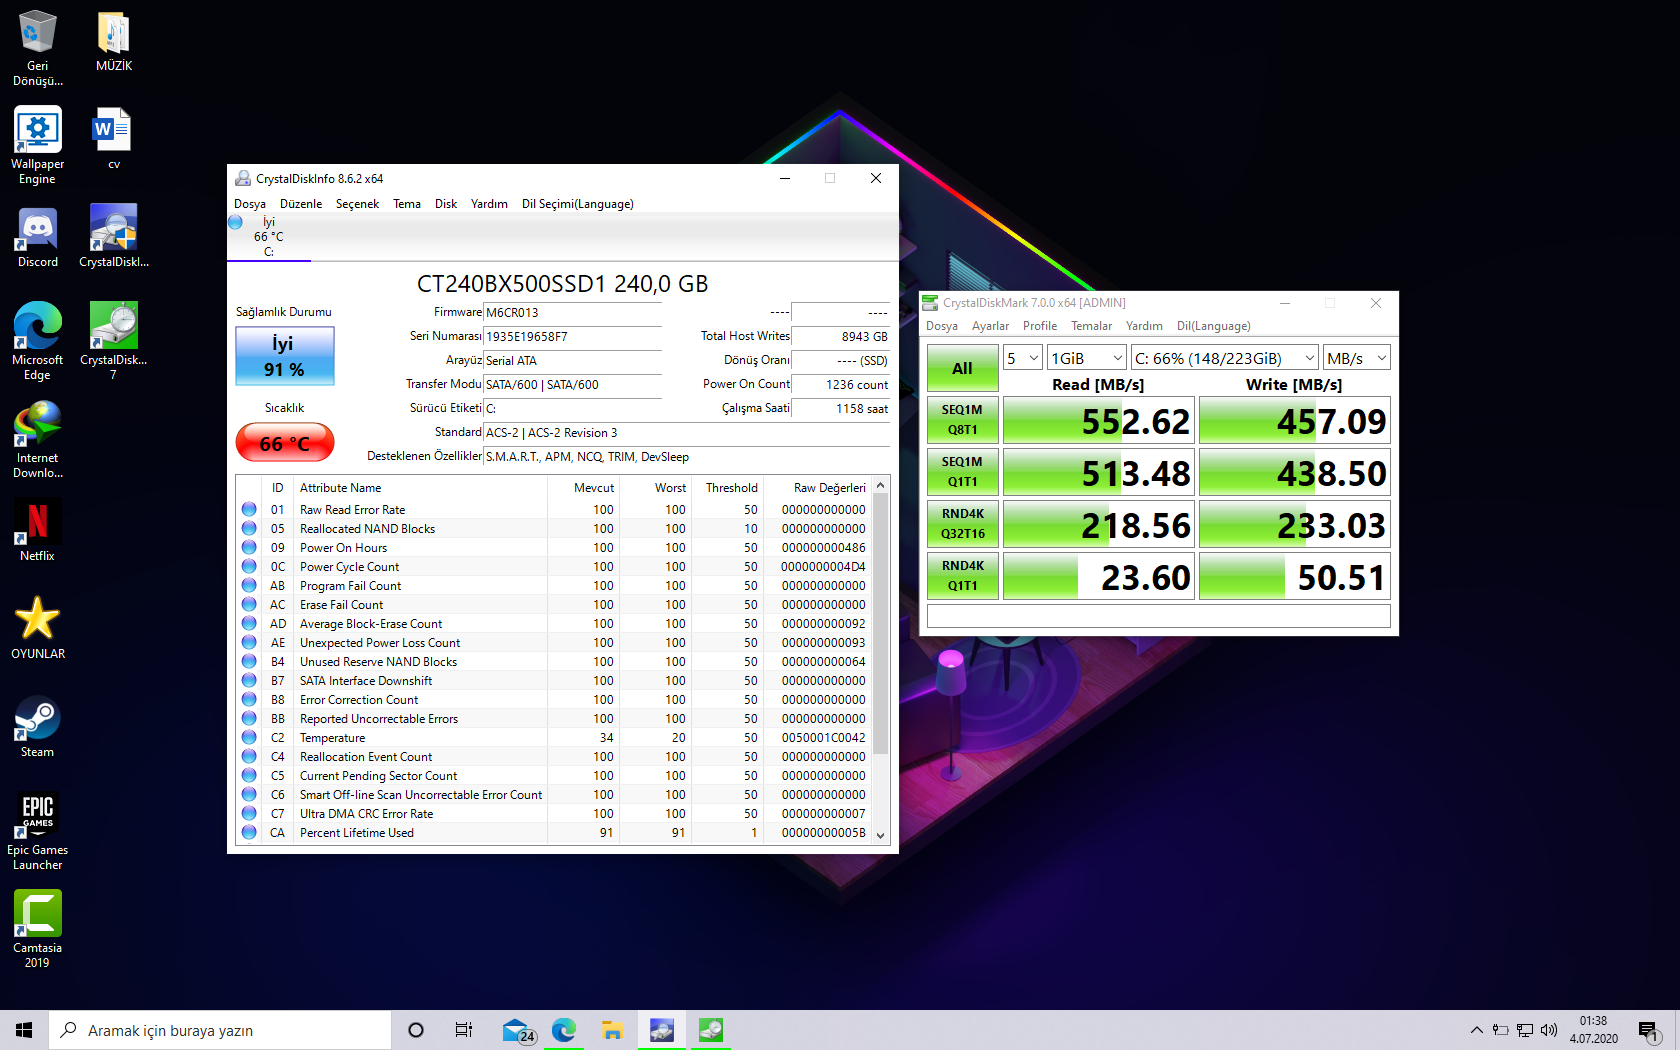The width and height of the screenshot is (1680, 1050).
Task: Launch Steam desktop shortcut
Action: [37, 727]
